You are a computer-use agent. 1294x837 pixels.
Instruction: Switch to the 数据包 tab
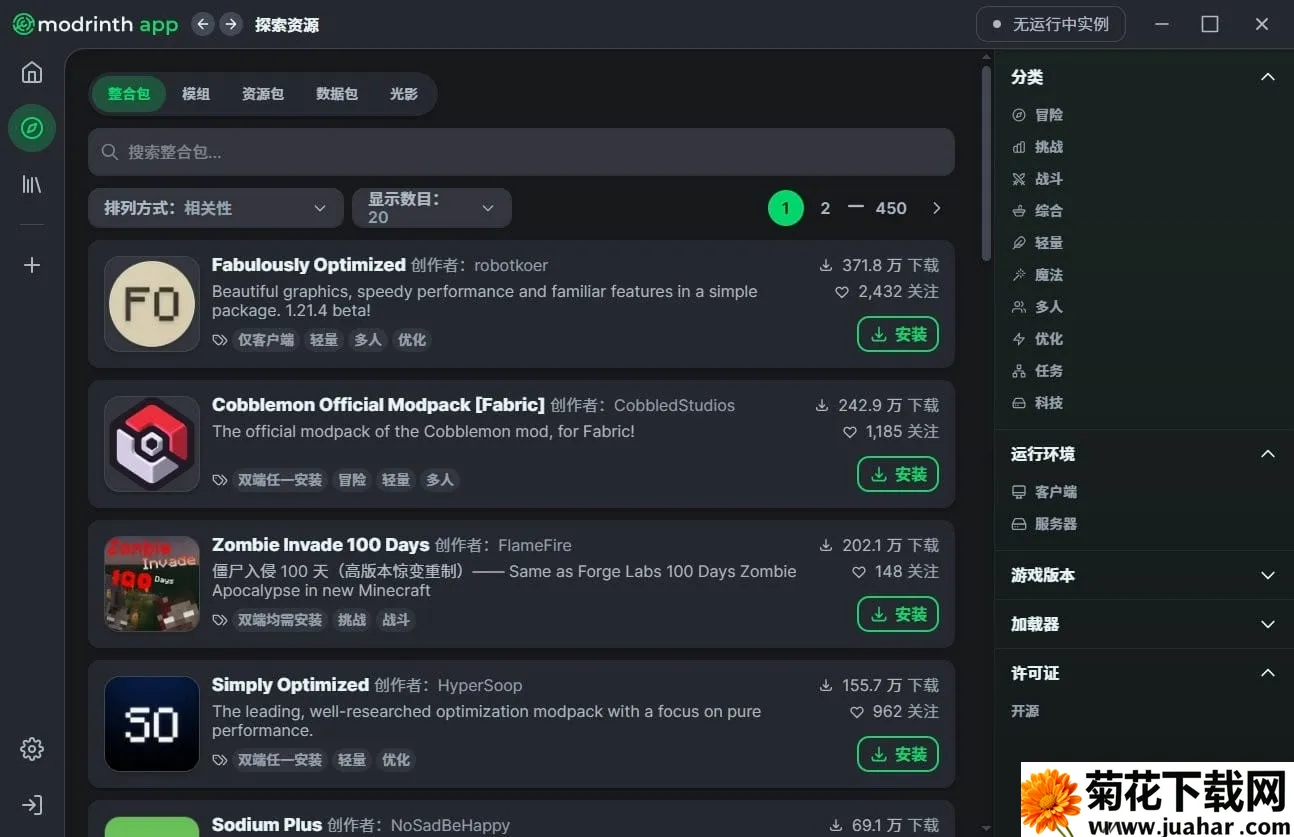[337, 94]
